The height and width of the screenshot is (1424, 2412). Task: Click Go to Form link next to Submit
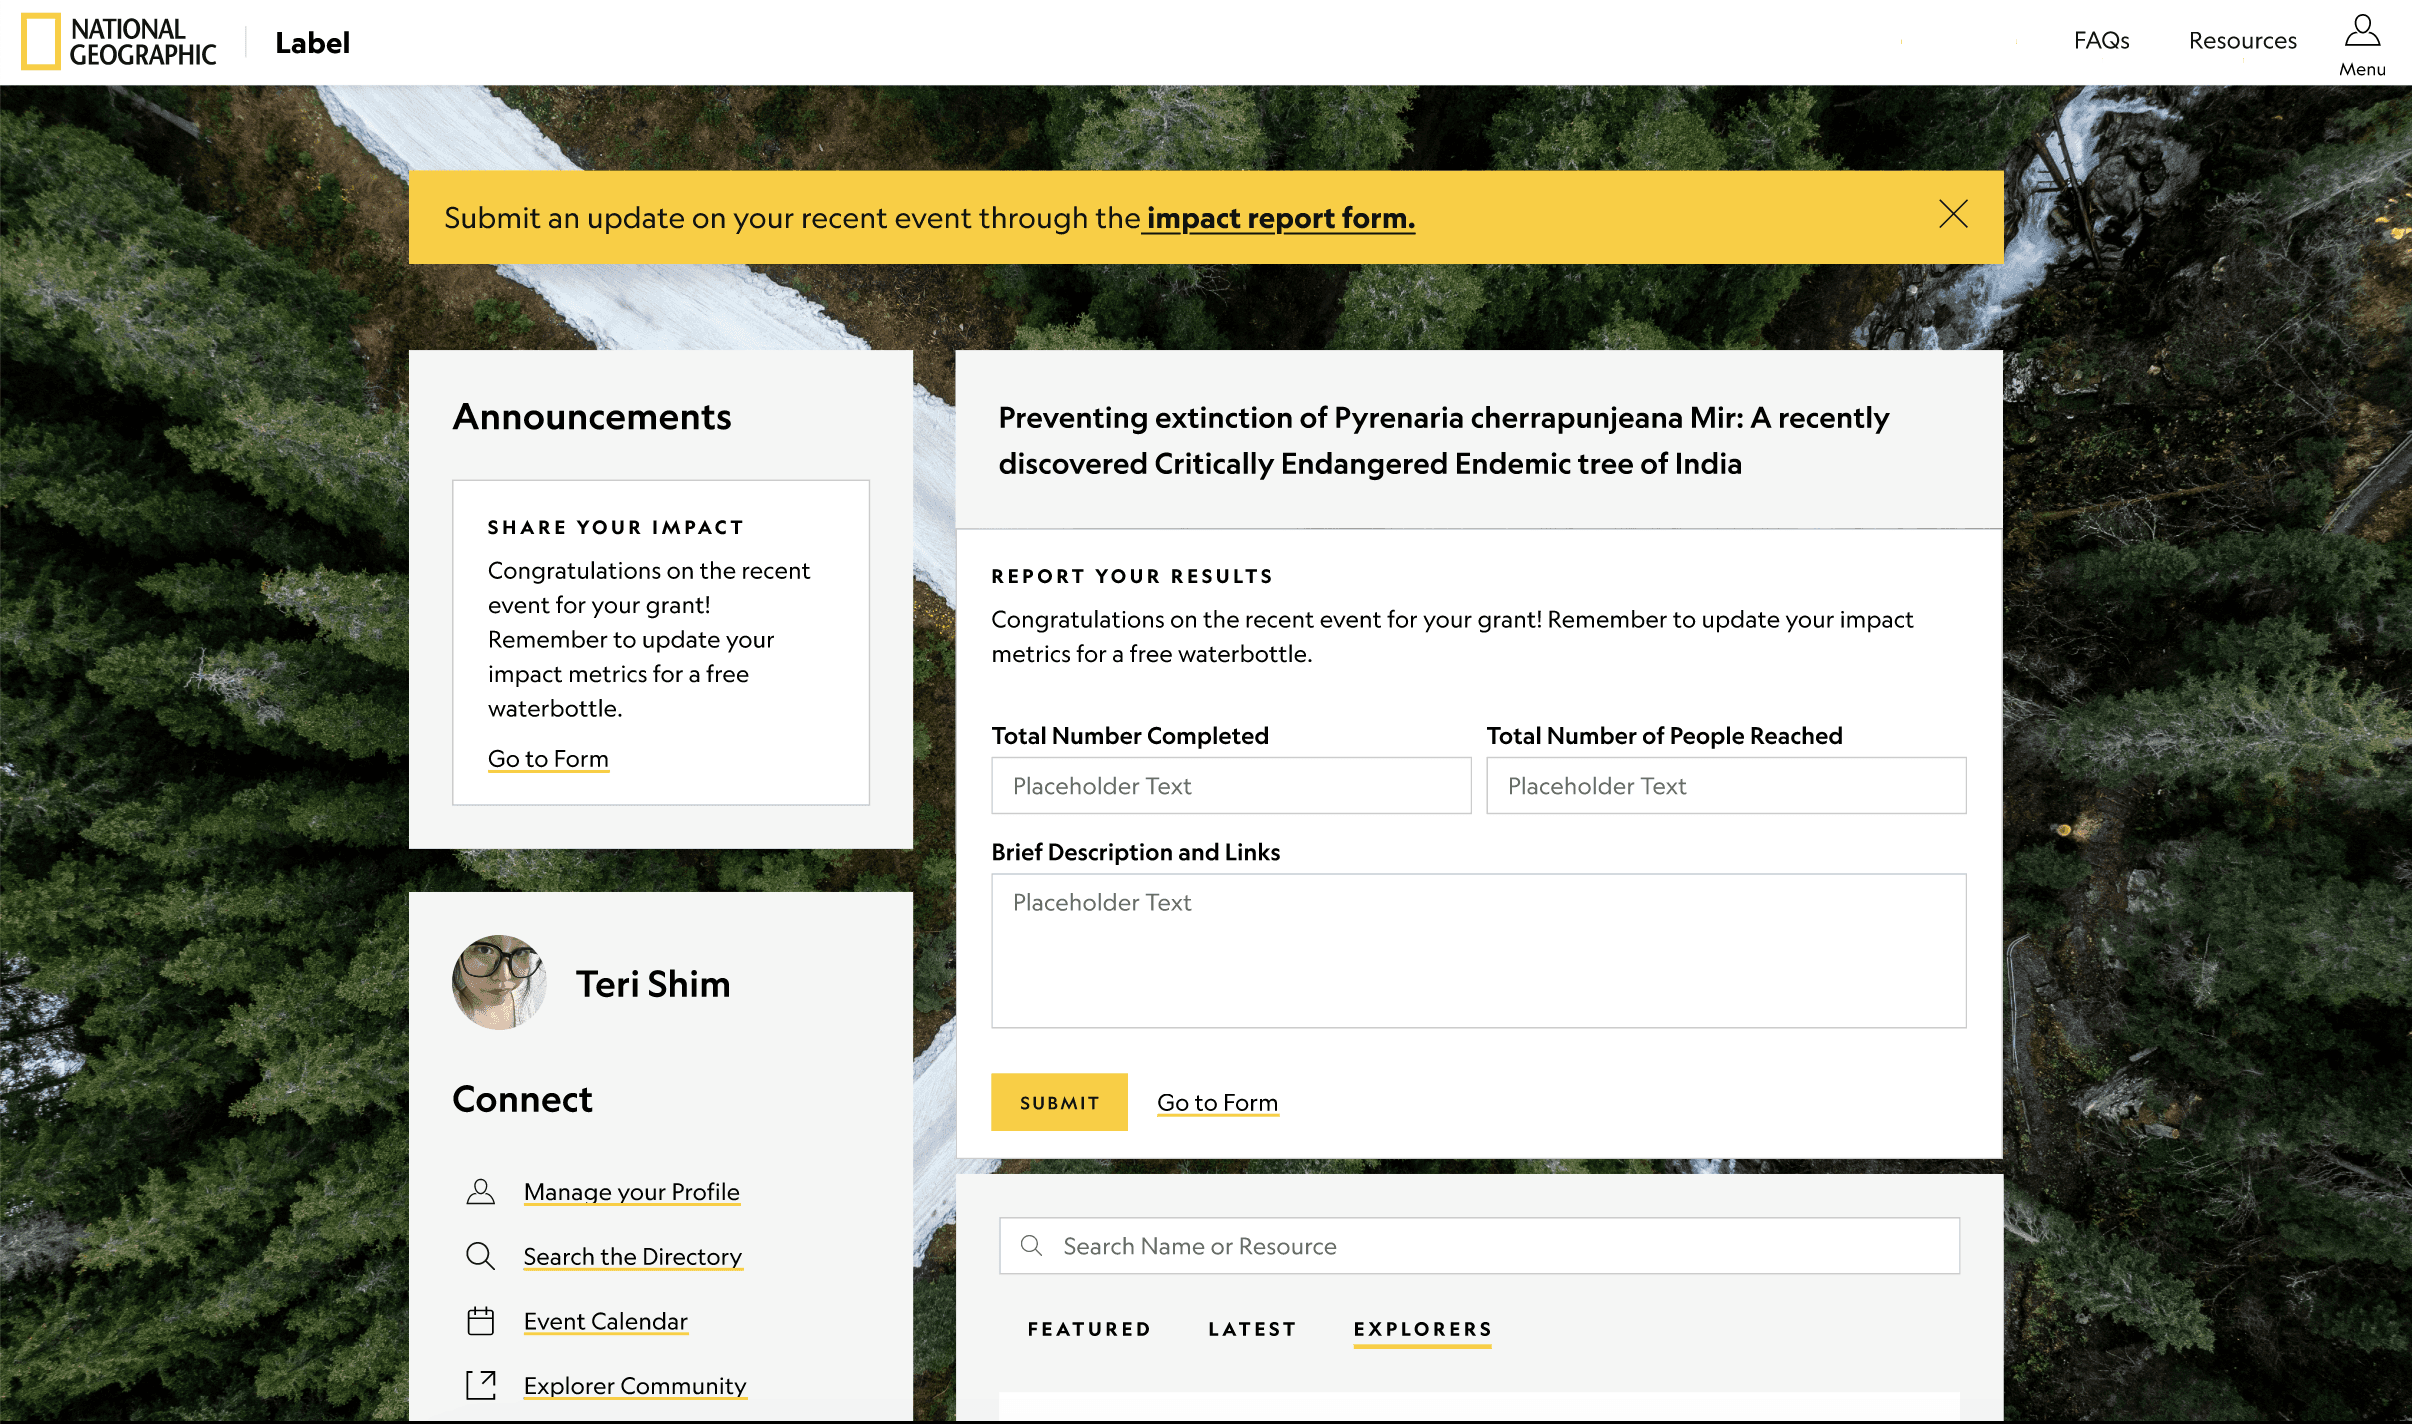[x=1217, y=1103]
